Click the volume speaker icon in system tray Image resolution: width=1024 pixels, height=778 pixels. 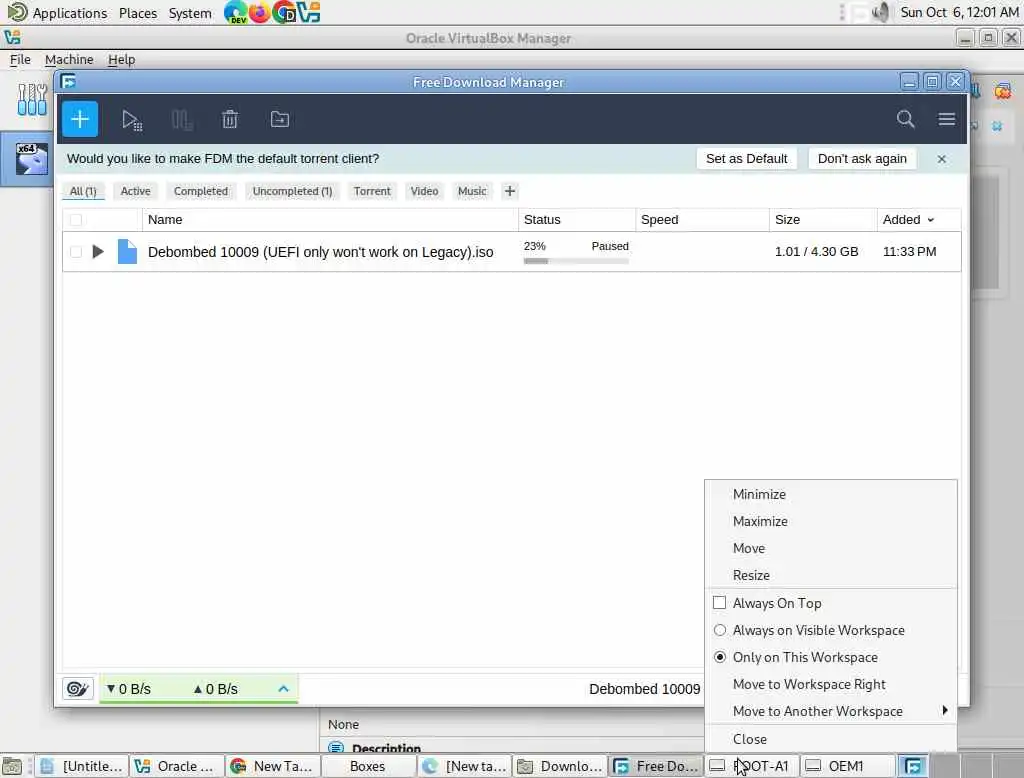[880, 12]
